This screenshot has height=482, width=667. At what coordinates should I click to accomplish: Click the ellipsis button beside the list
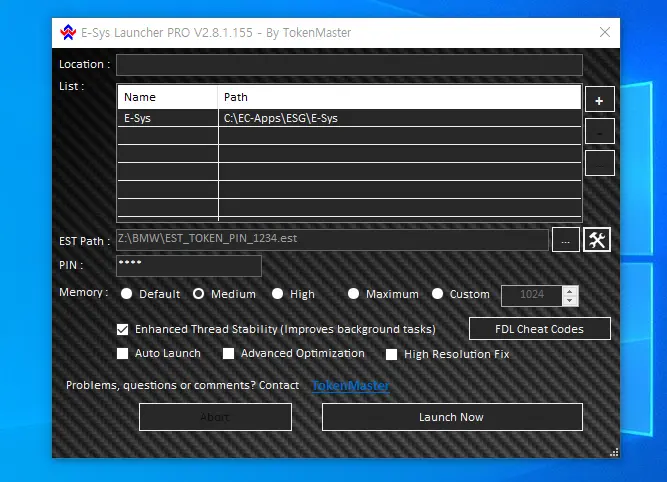pos(599,163)
